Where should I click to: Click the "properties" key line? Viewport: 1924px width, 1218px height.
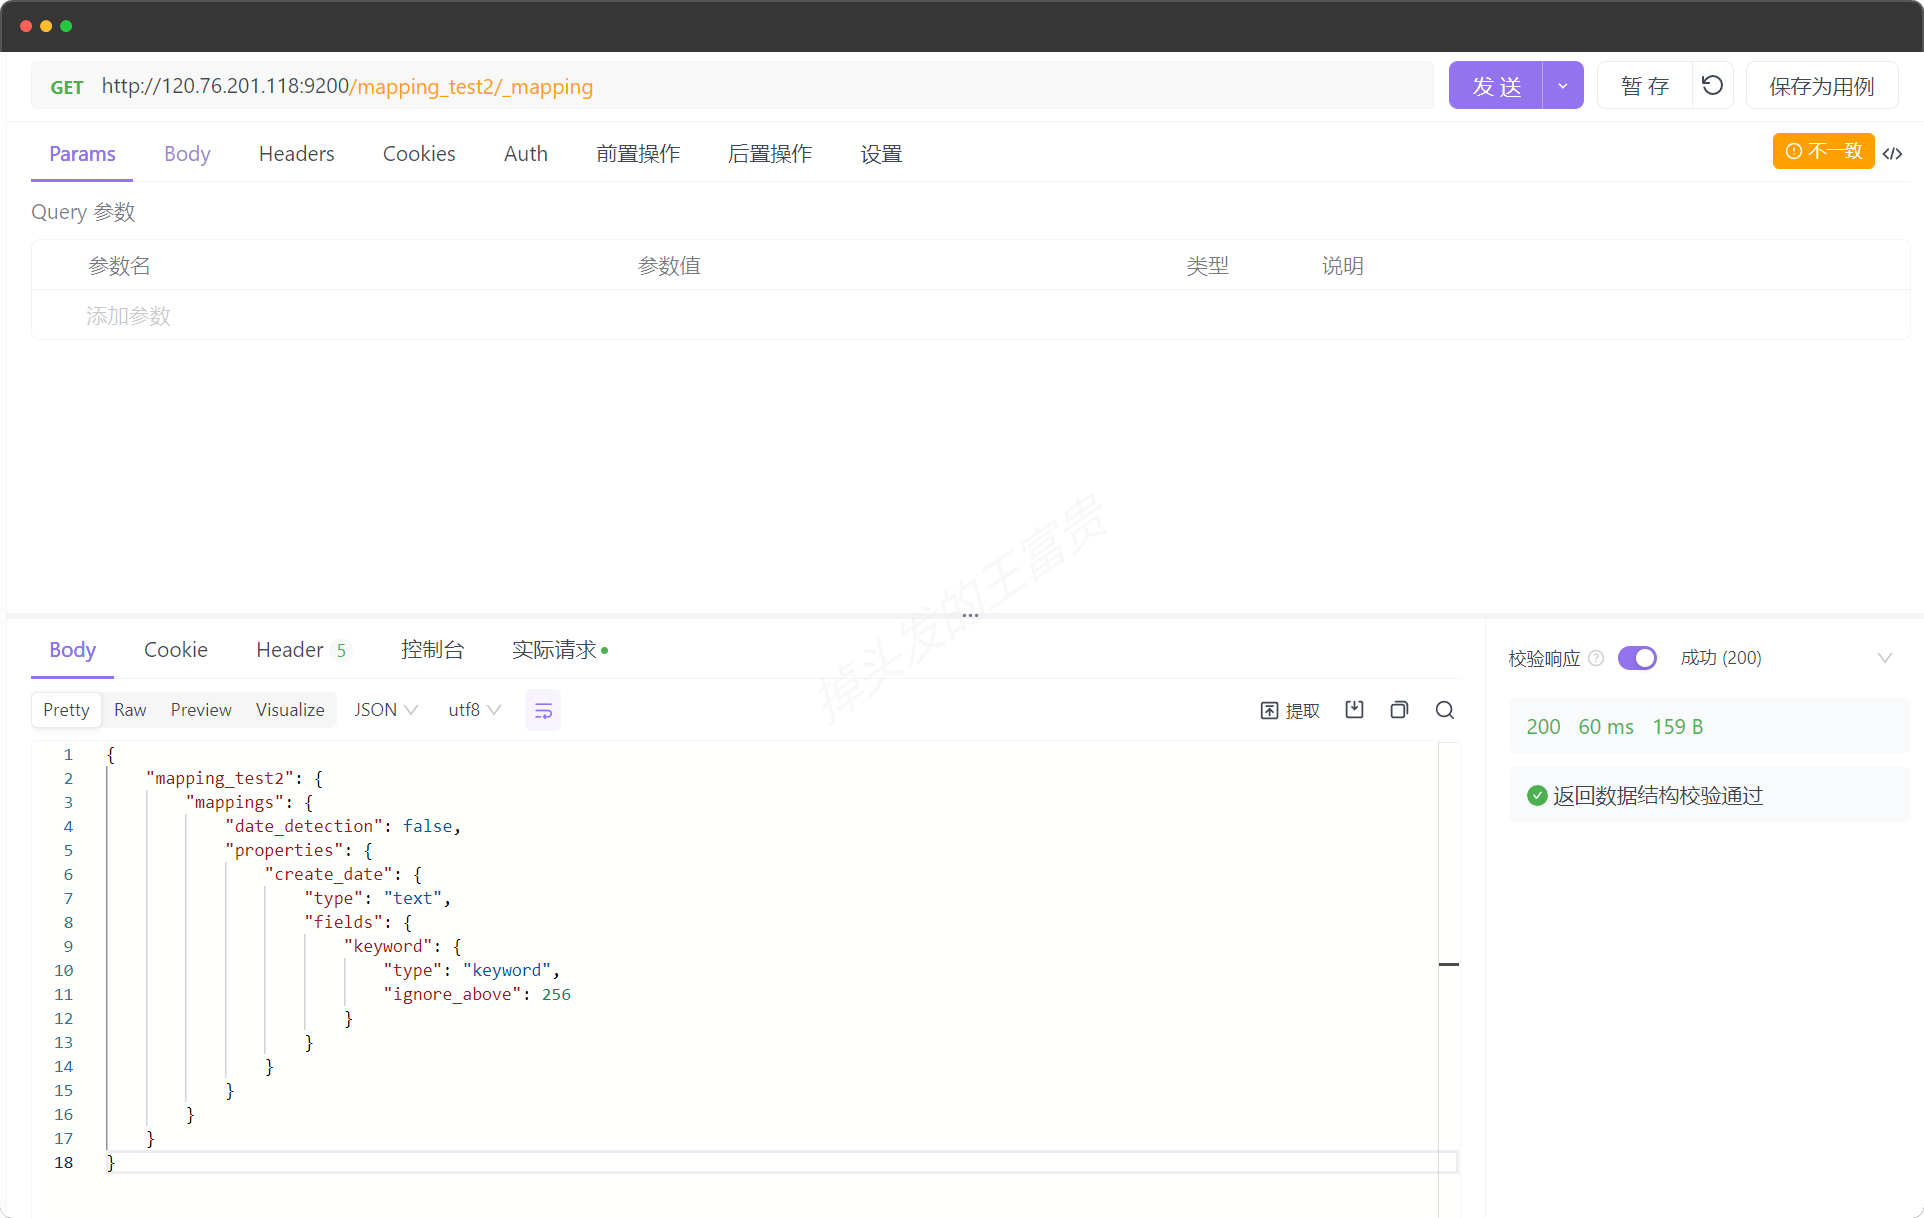pyautogui.click(x=299, y=850)
